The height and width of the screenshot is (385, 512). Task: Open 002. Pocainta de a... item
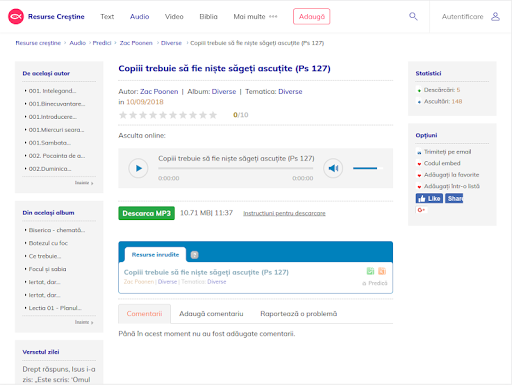[57, 156]
